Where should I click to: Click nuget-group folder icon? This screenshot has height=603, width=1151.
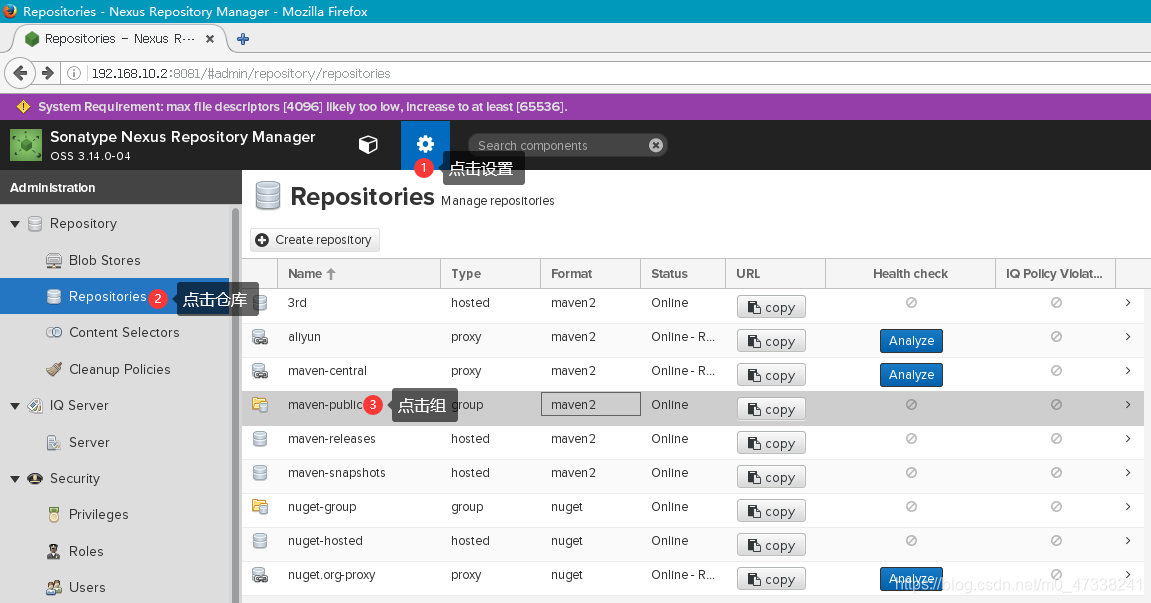pyautogui.click(x=260, y=506)
